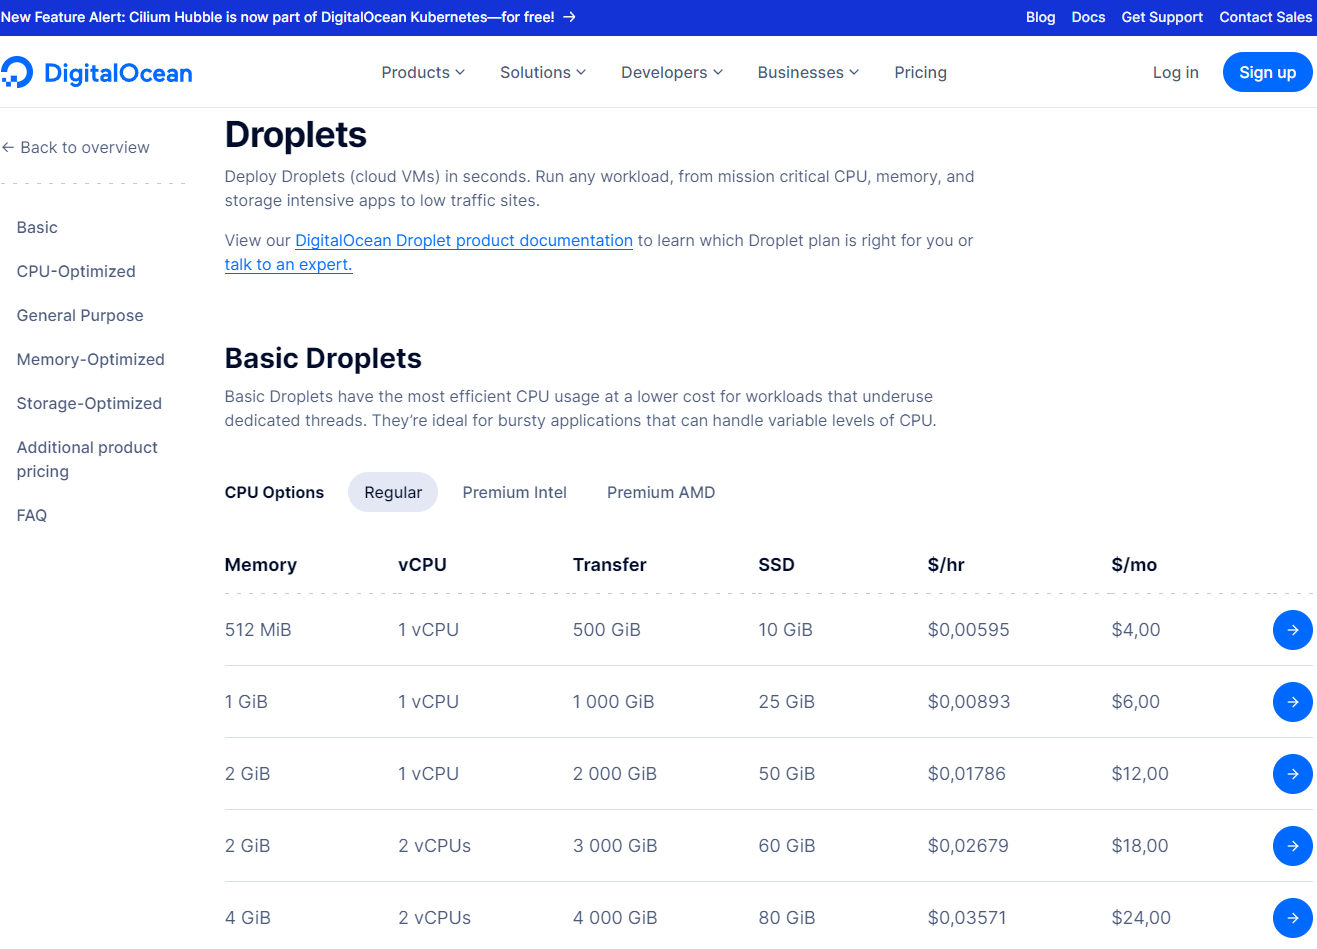Image resolution: width=1317 pixels, height=949 pixels.
Task: Click the 512 MiB memory cell
Action: pyautogui.click(x=258, y=630)
